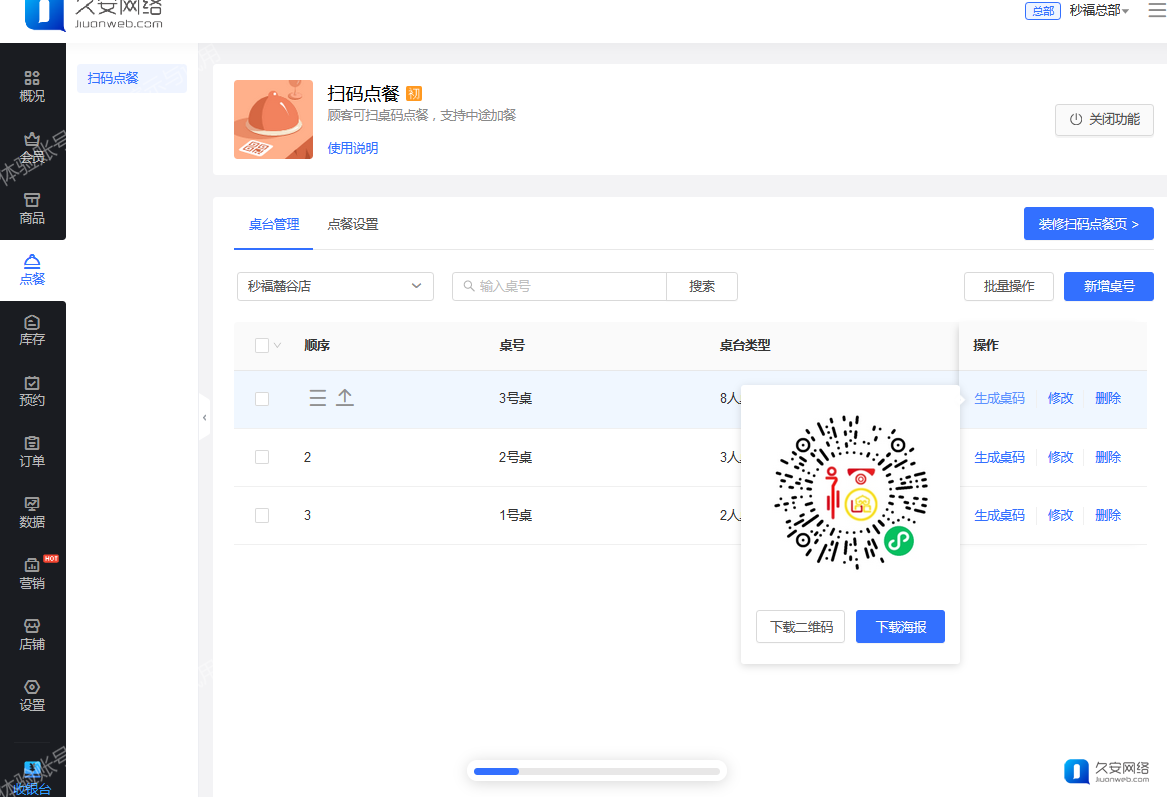This screenshot has width=1167, height=797.
Task: Click the 初 badge next to 扫码点餐 title
Action: point(414,94)
